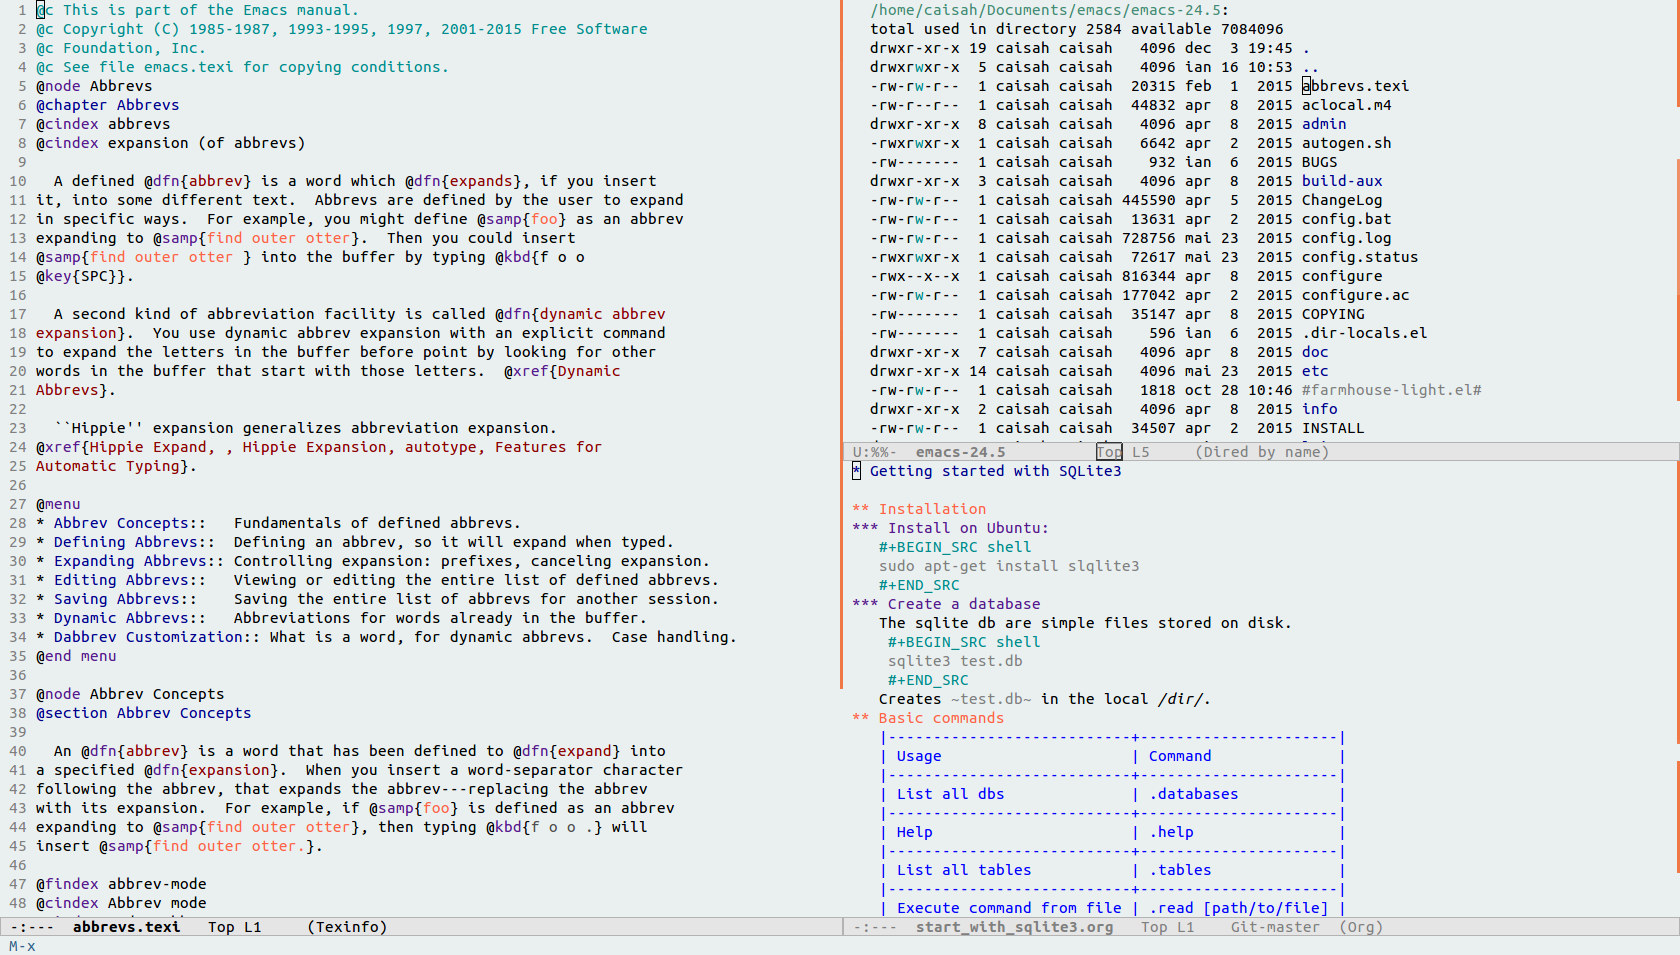Follow the 'Dabbrev Customization::' menu entry
The height and width of the screenshot is (955, 1680).
click(x=157, y=637)
